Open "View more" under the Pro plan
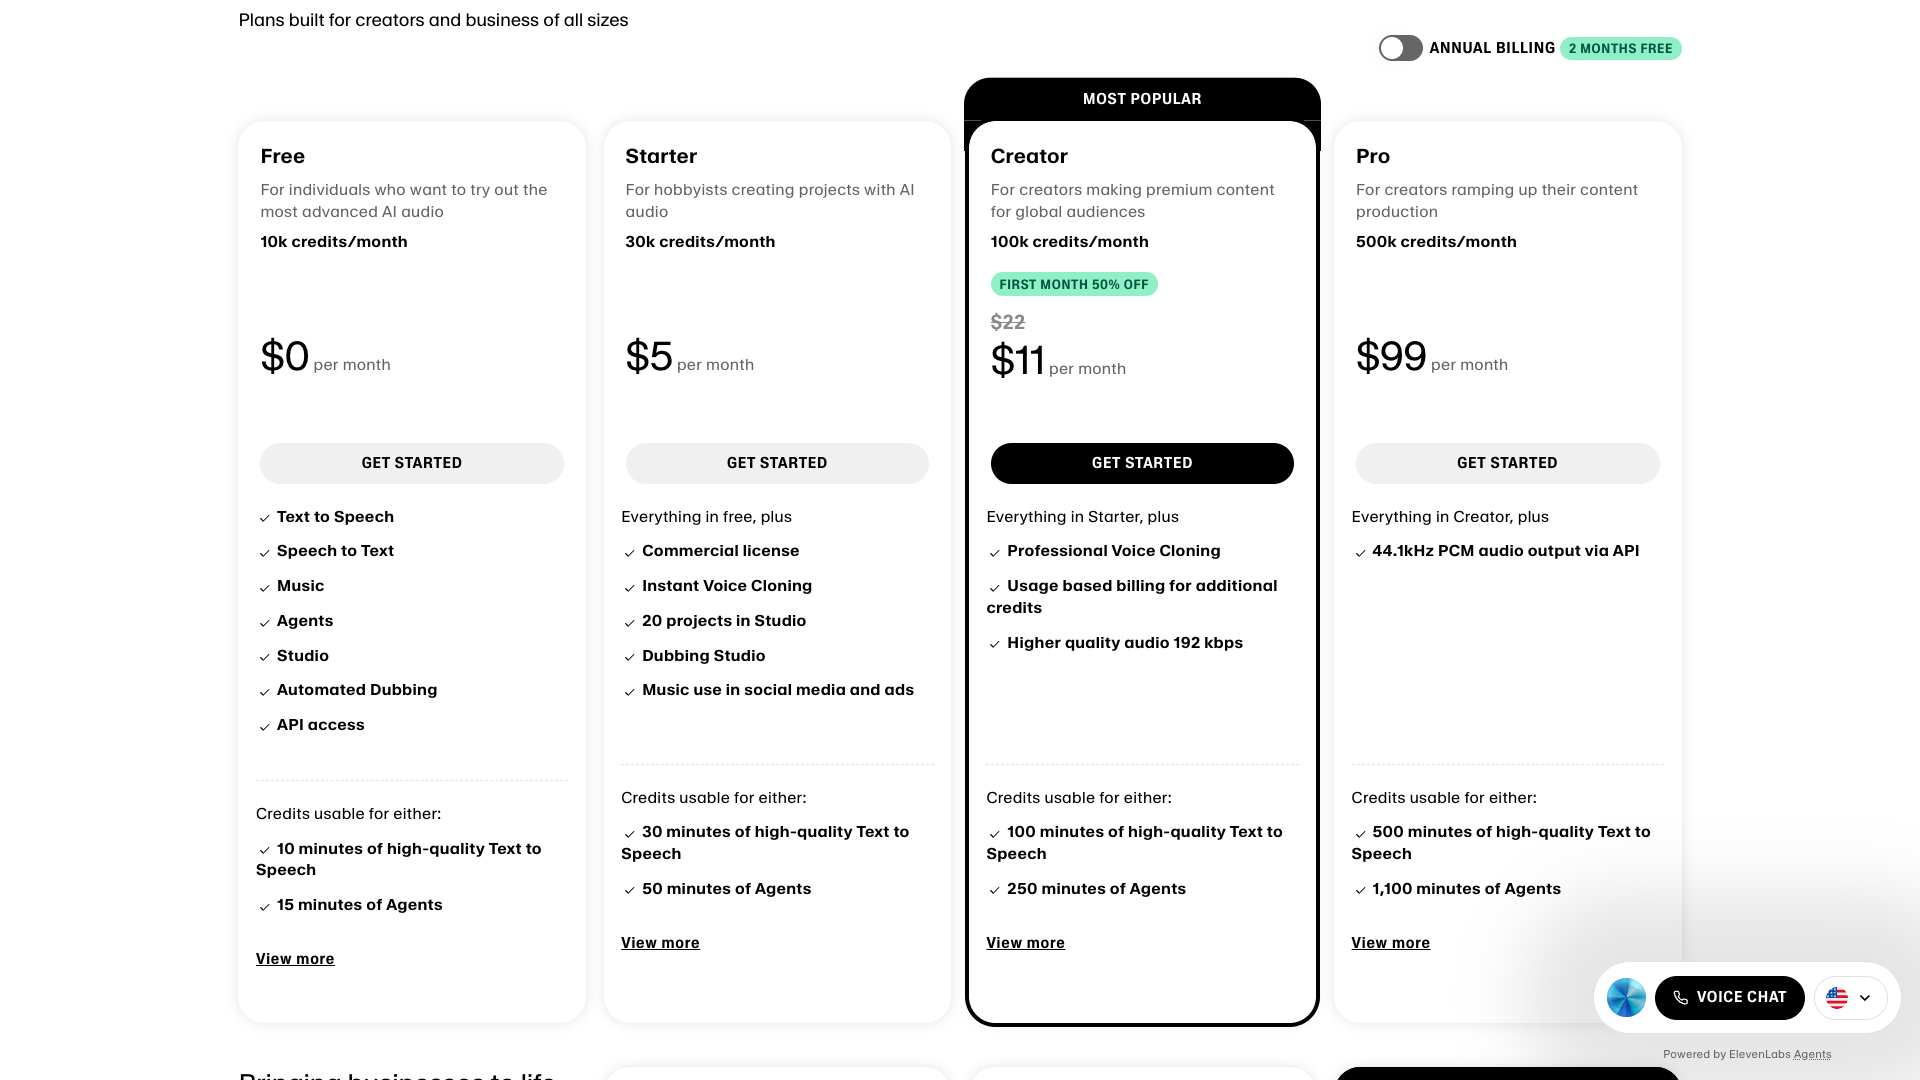 (x=1390, y=942)
